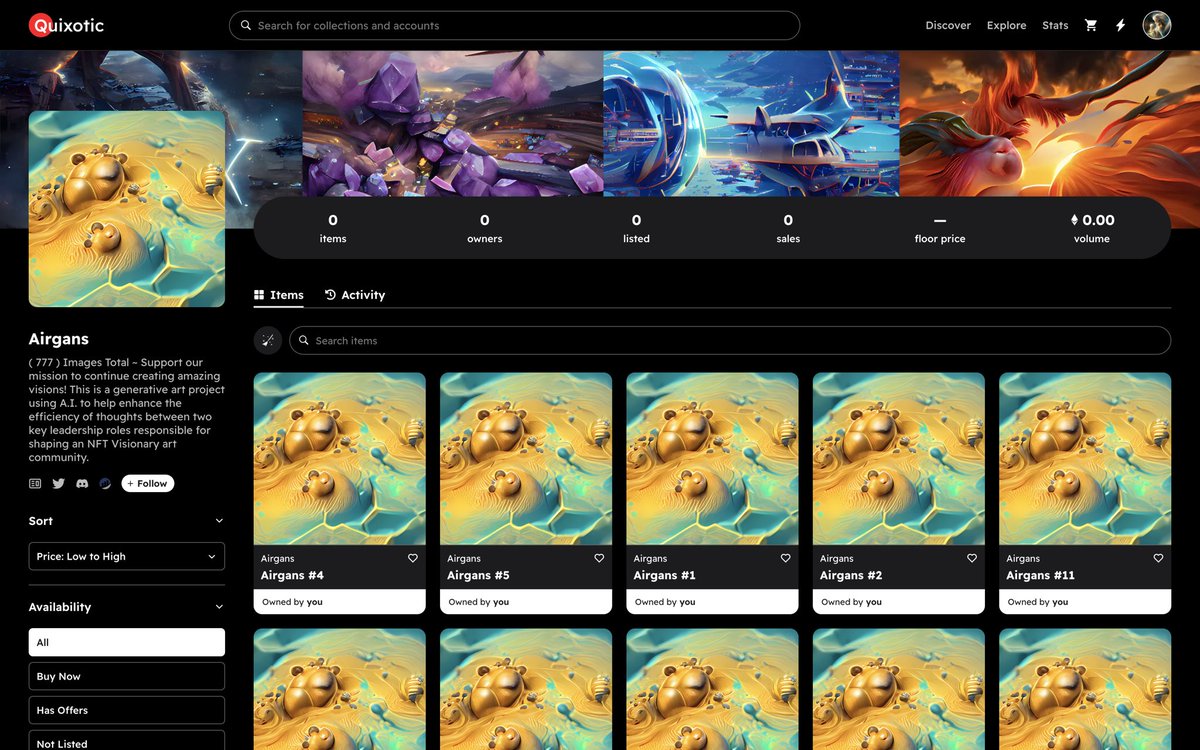Viewport: 1200px width, 750px height.
Task: Follow the Airgans collection
Action: (x=148, y=483)
